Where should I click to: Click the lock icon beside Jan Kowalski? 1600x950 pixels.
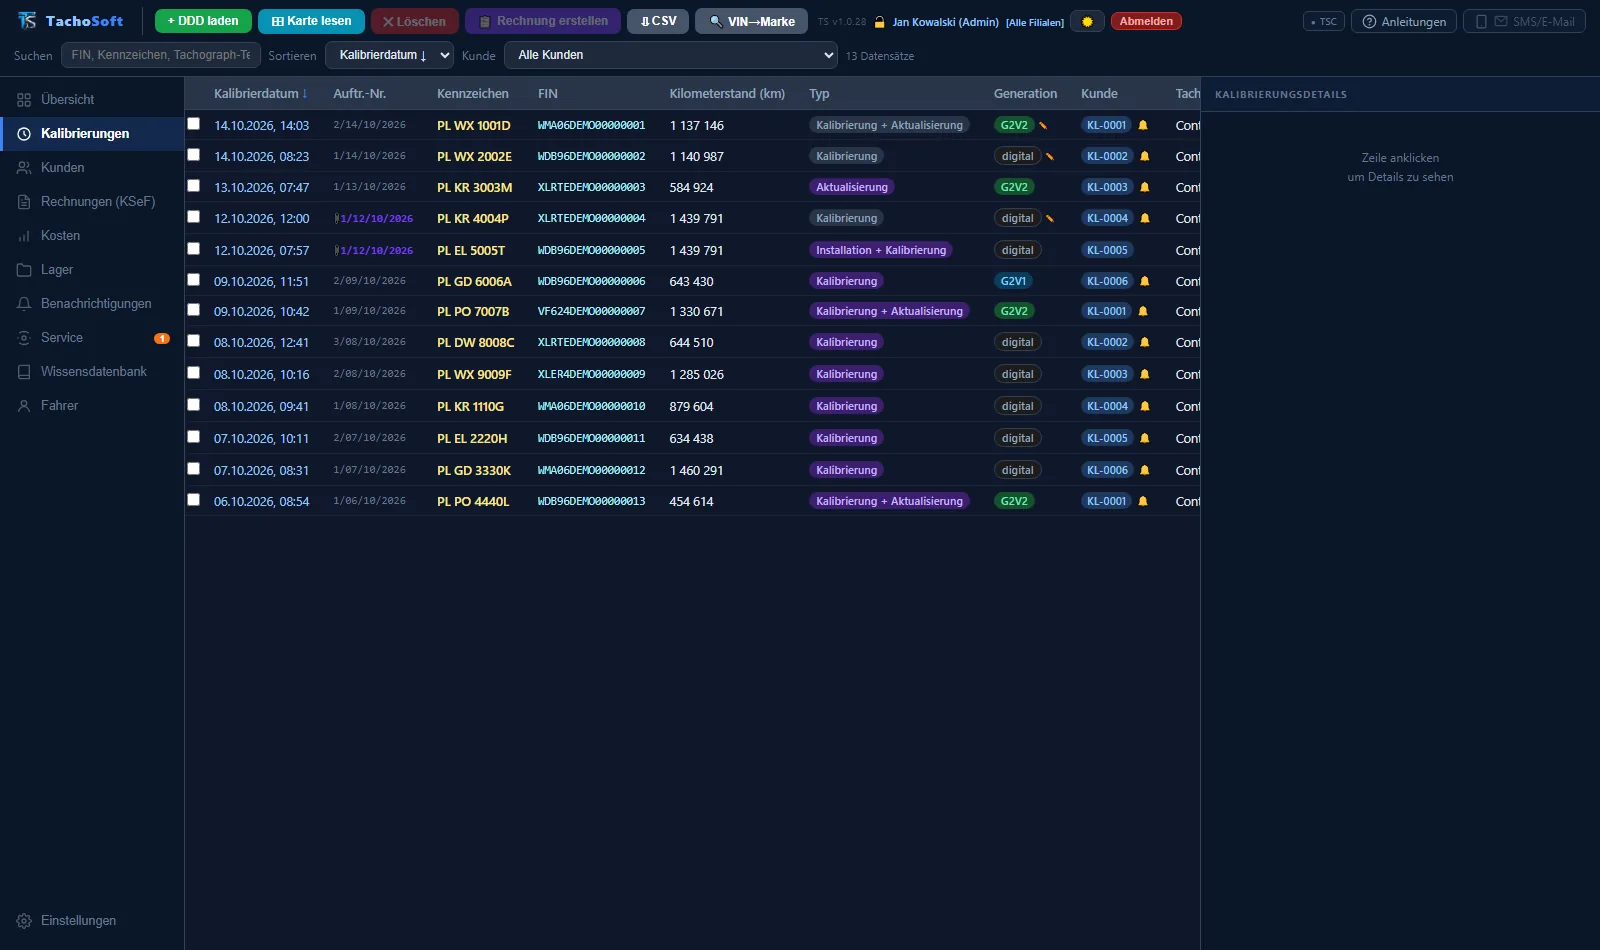[x=879, y=22]
